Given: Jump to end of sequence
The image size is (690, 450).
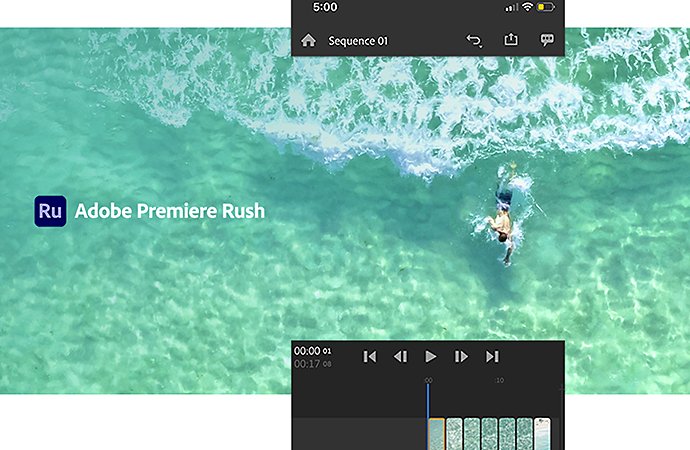Looking at the screenshot, I should pyautogui.click(x=492, y=356).
